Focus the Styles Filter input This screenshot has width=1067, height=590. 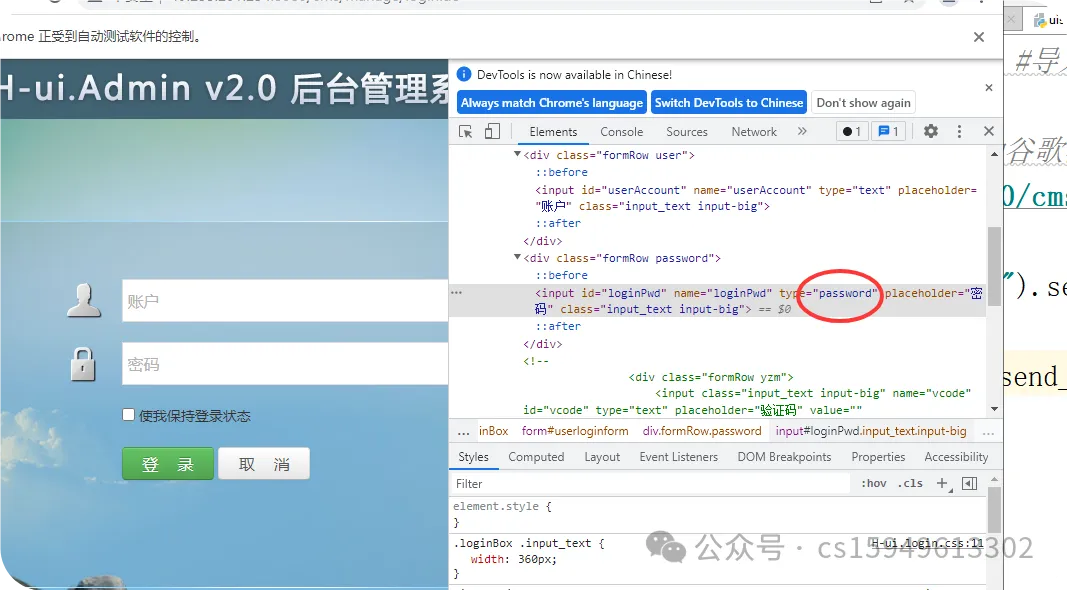(651, 484)
